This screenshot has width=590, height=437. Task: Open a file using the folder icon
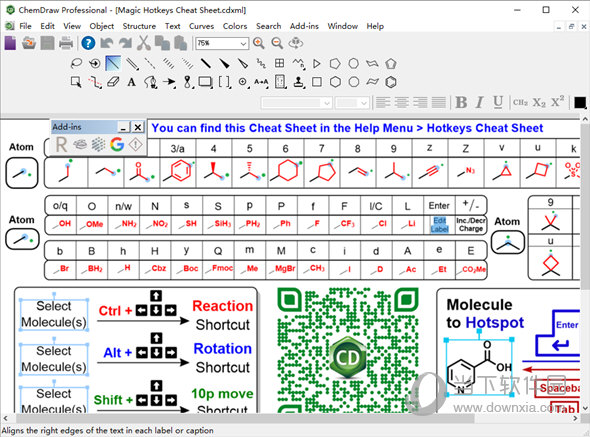tap(29, 43)
